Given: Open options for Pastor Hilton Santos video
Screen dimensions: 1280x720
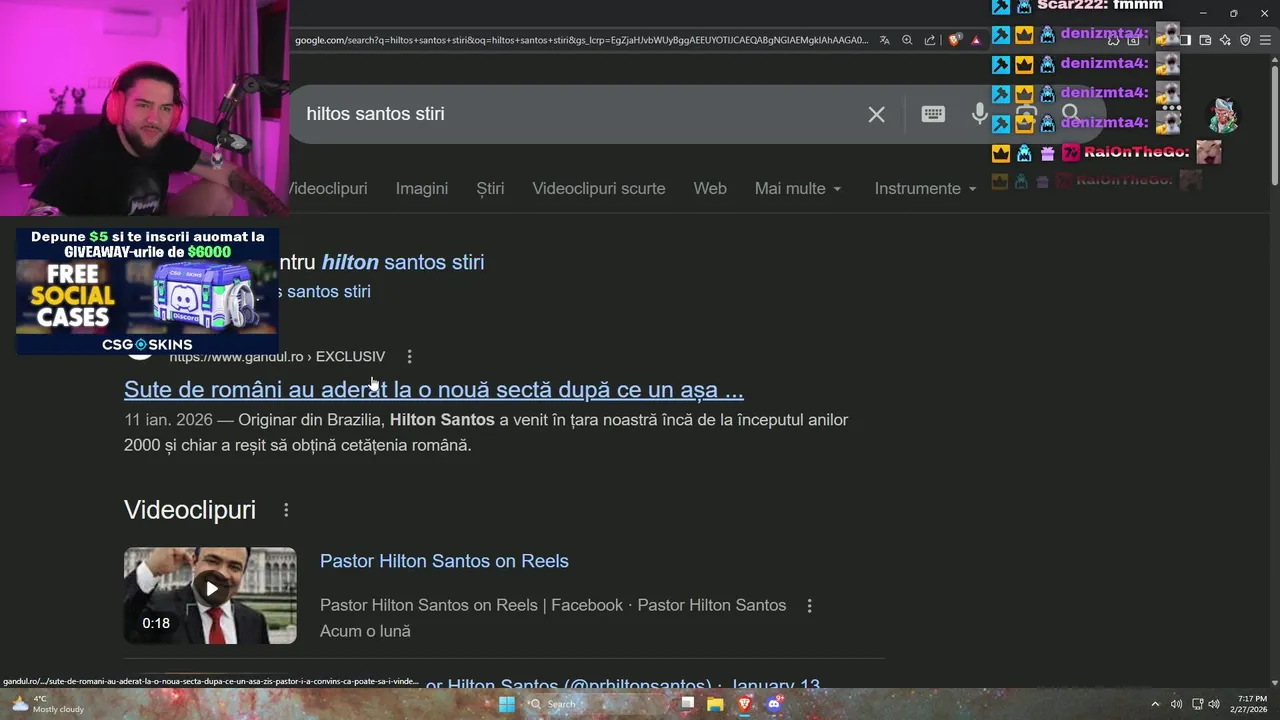Looking at the screenshot, I should point(809,605).
